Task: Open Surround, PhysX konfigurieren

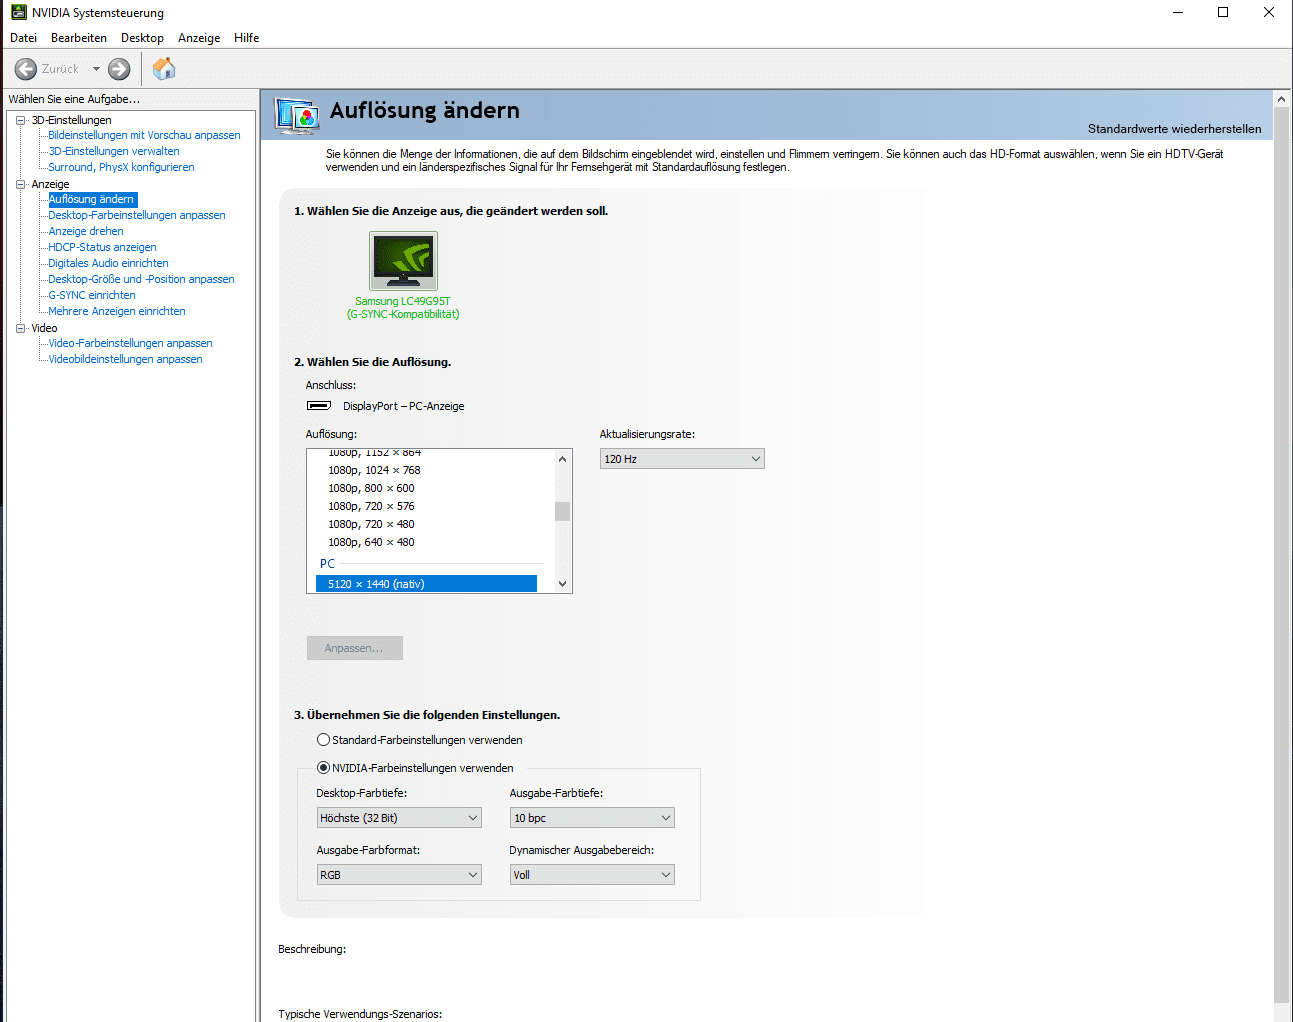Action: (121, 167)
